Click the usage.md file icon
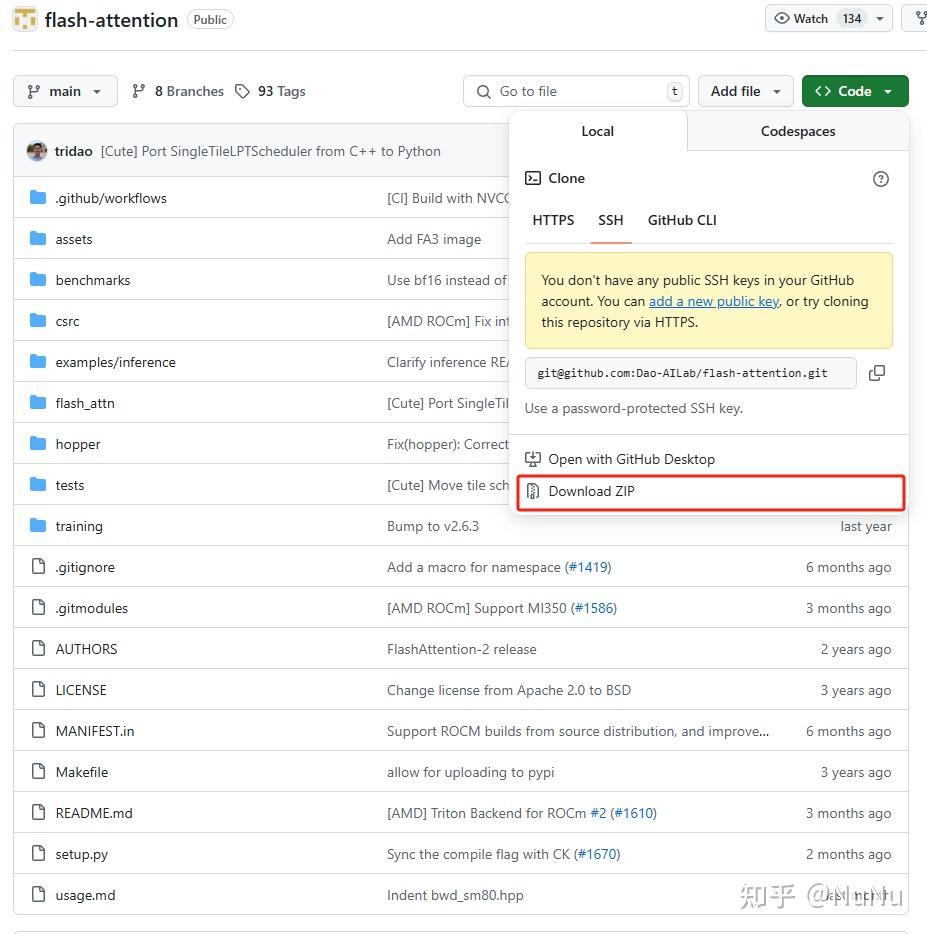Image resolution: width=927 pixels, height=934 pixels. click(x=38, y=895)
